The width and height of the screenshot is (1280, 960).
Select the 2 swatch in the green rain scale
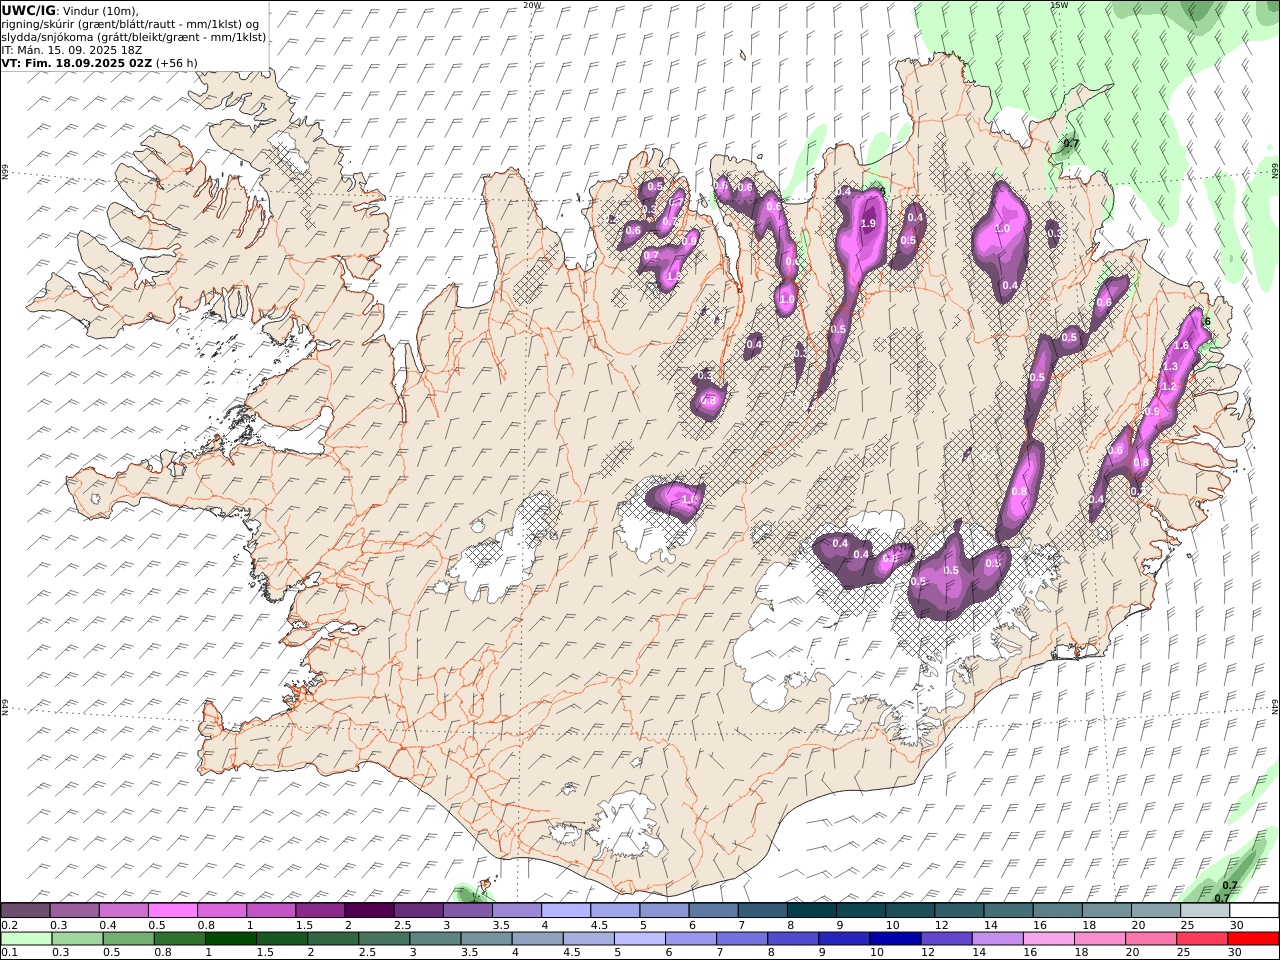333,939
